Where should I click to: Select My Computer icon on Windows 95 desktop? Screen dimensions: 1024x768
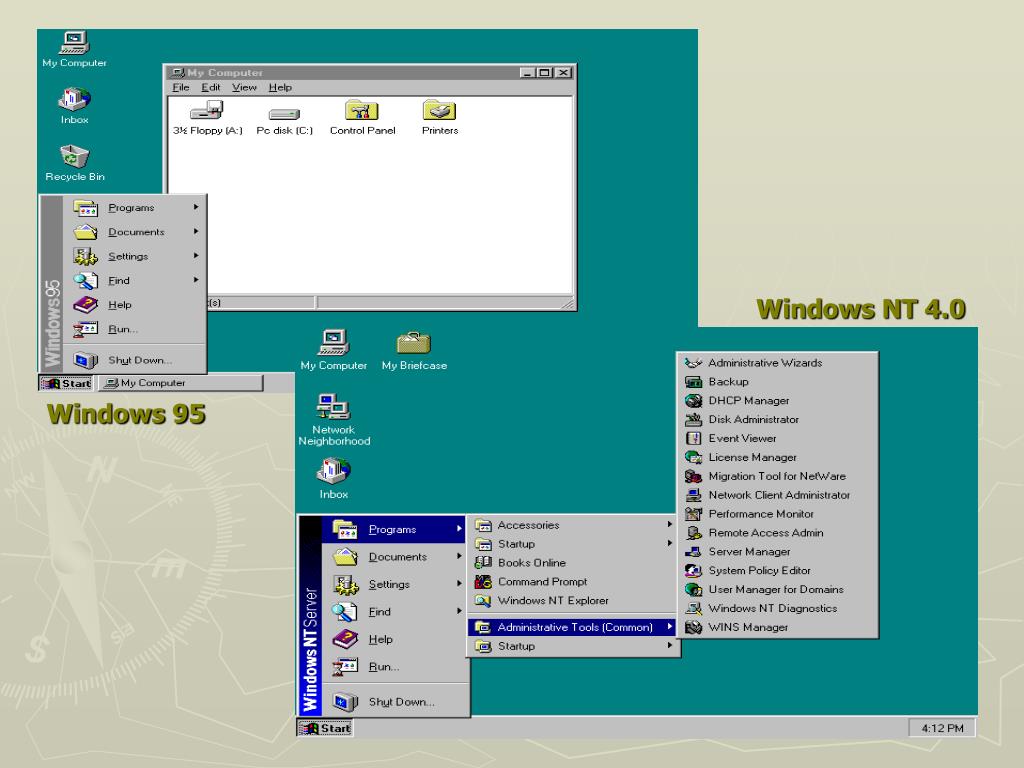[74, 50]
